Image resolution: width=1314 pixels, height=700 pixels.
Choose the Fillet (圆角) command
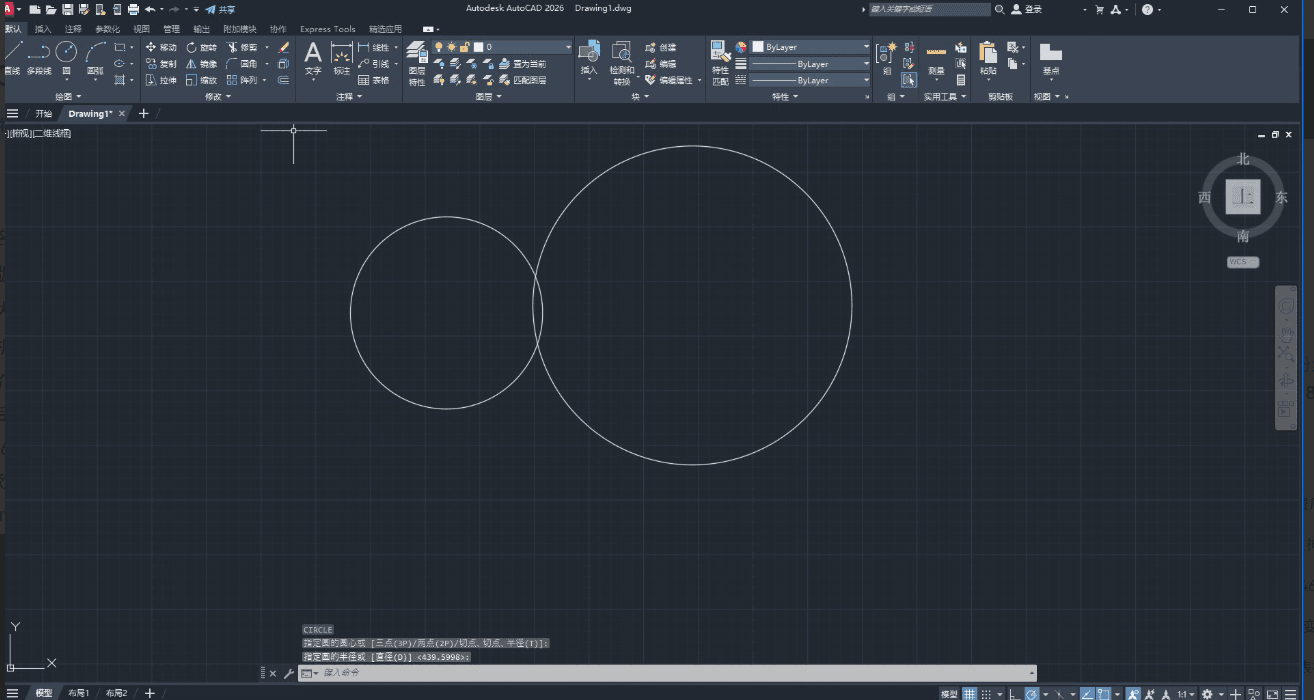pyautogui.click(x=242, y=63)
